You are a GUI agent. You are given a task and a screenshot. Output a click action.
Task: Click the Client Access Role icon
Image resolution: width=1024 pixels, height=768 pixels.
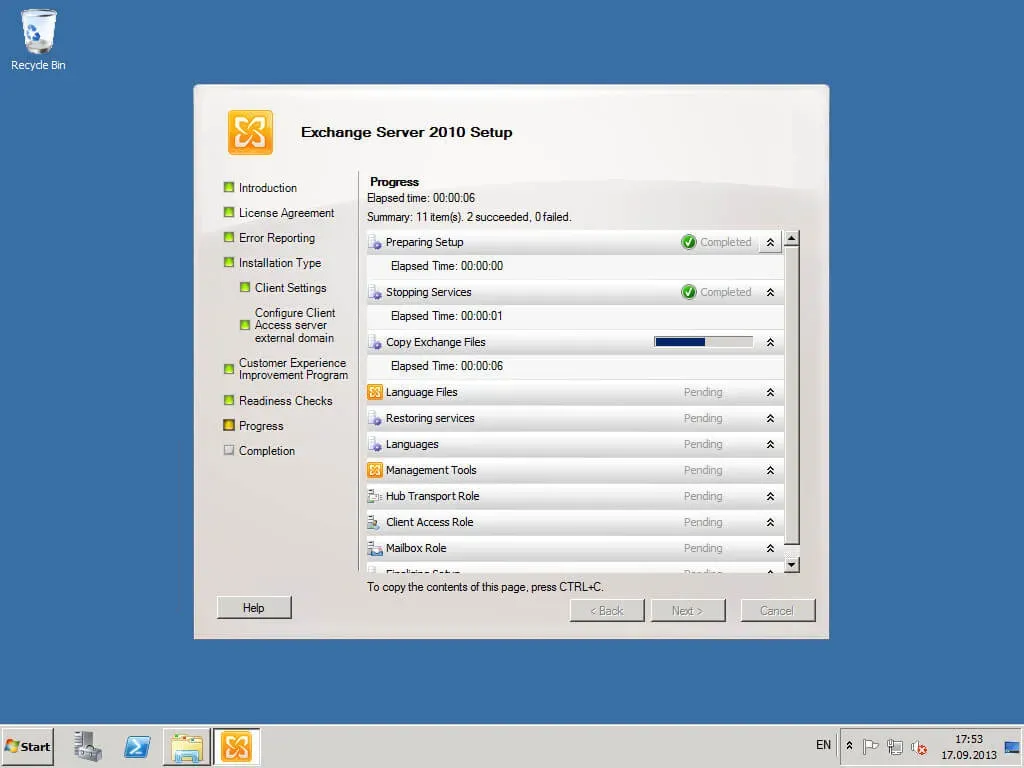pyautogui.click(x=375, y=522)
